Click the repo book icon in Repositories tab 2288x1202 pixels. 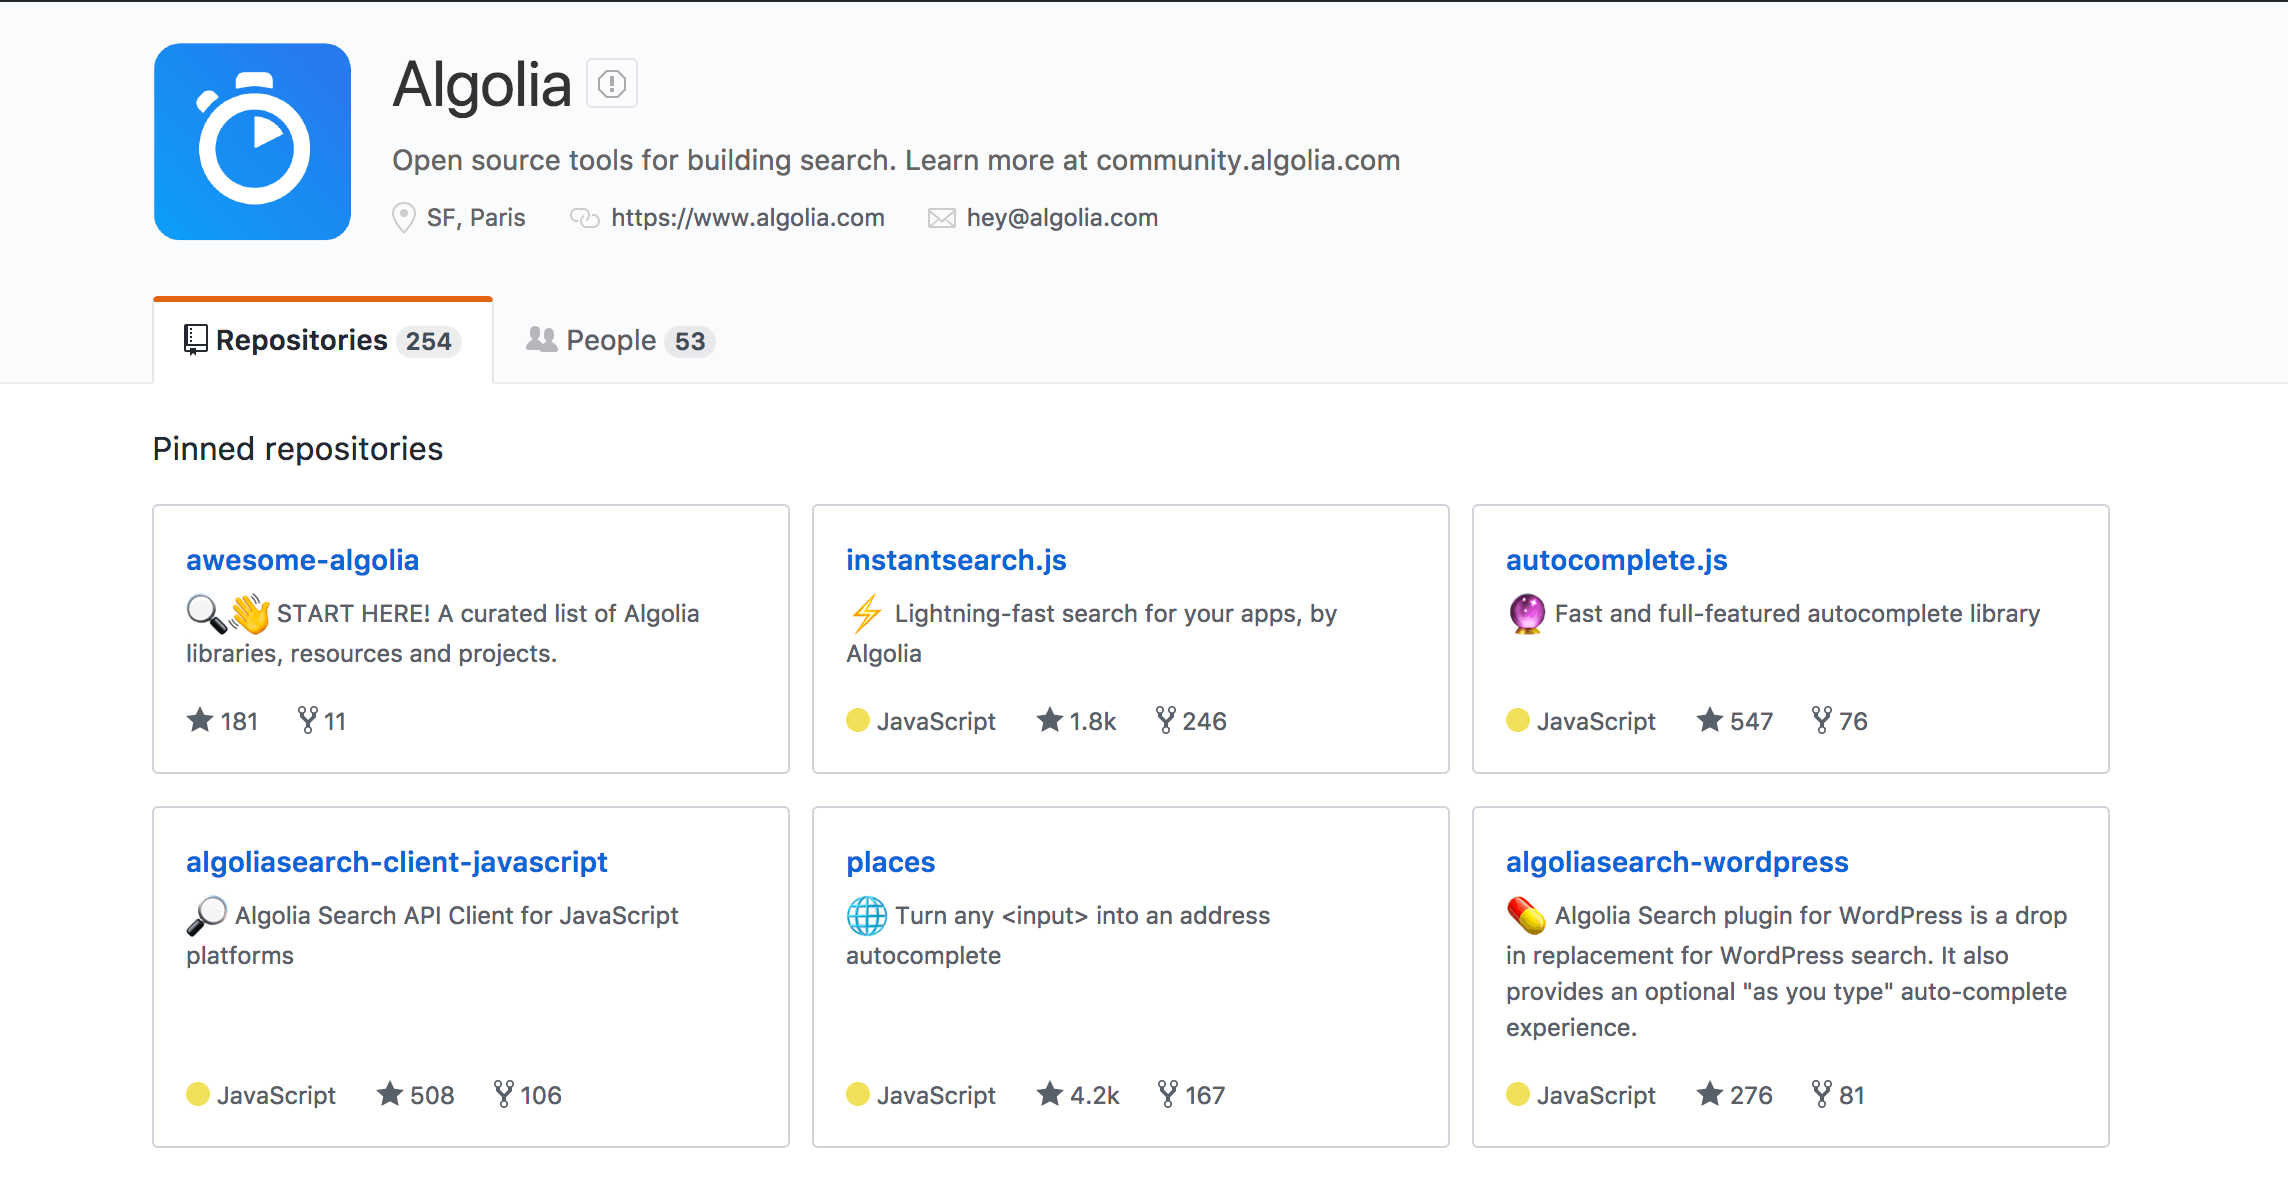coord(195,340)
